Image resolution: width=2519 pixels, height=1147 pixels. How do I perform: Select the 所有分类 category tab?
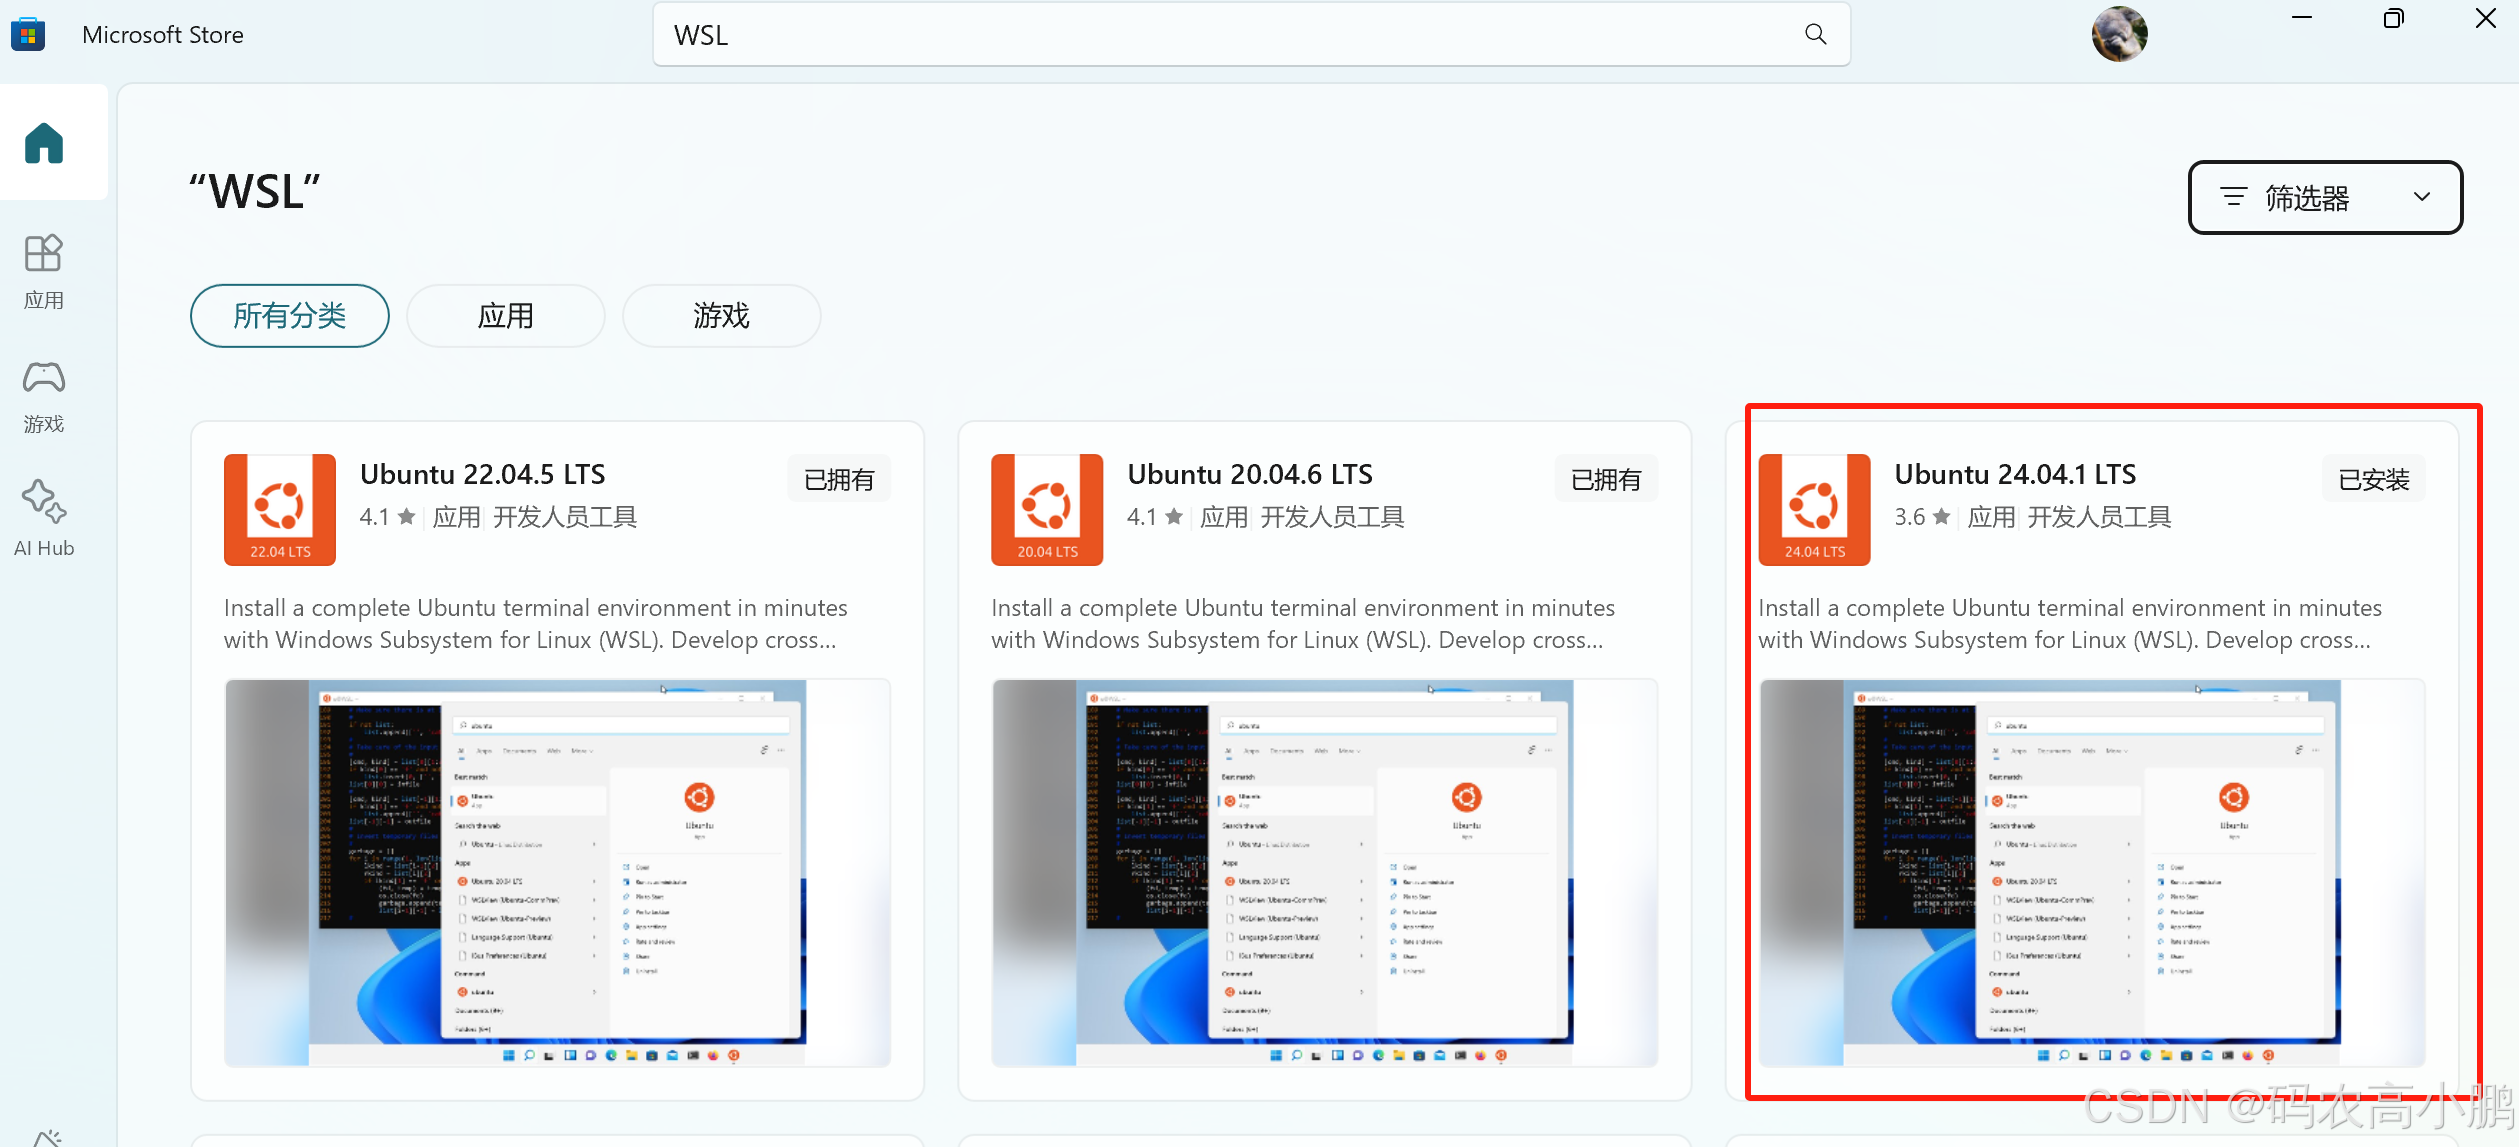pyautogui.click(x=290, y=316)
